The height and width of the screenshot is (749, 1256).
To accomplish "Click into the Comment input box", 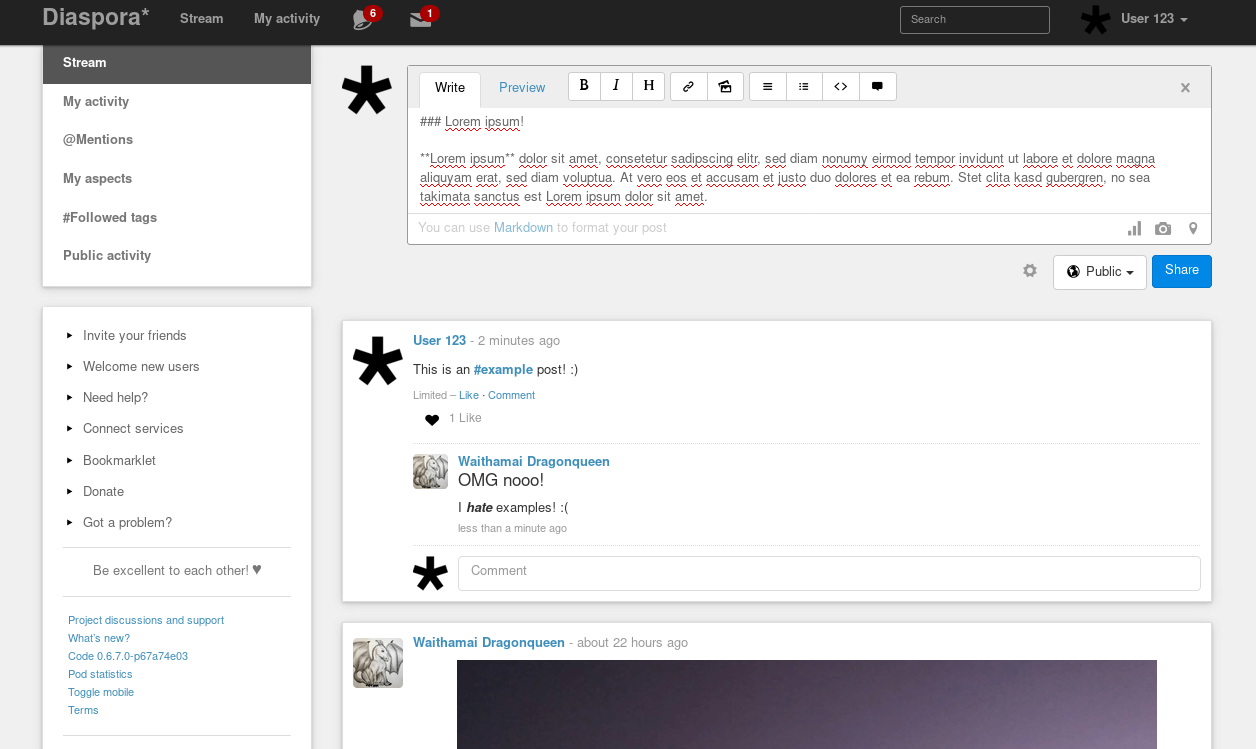I will [829, 573].
